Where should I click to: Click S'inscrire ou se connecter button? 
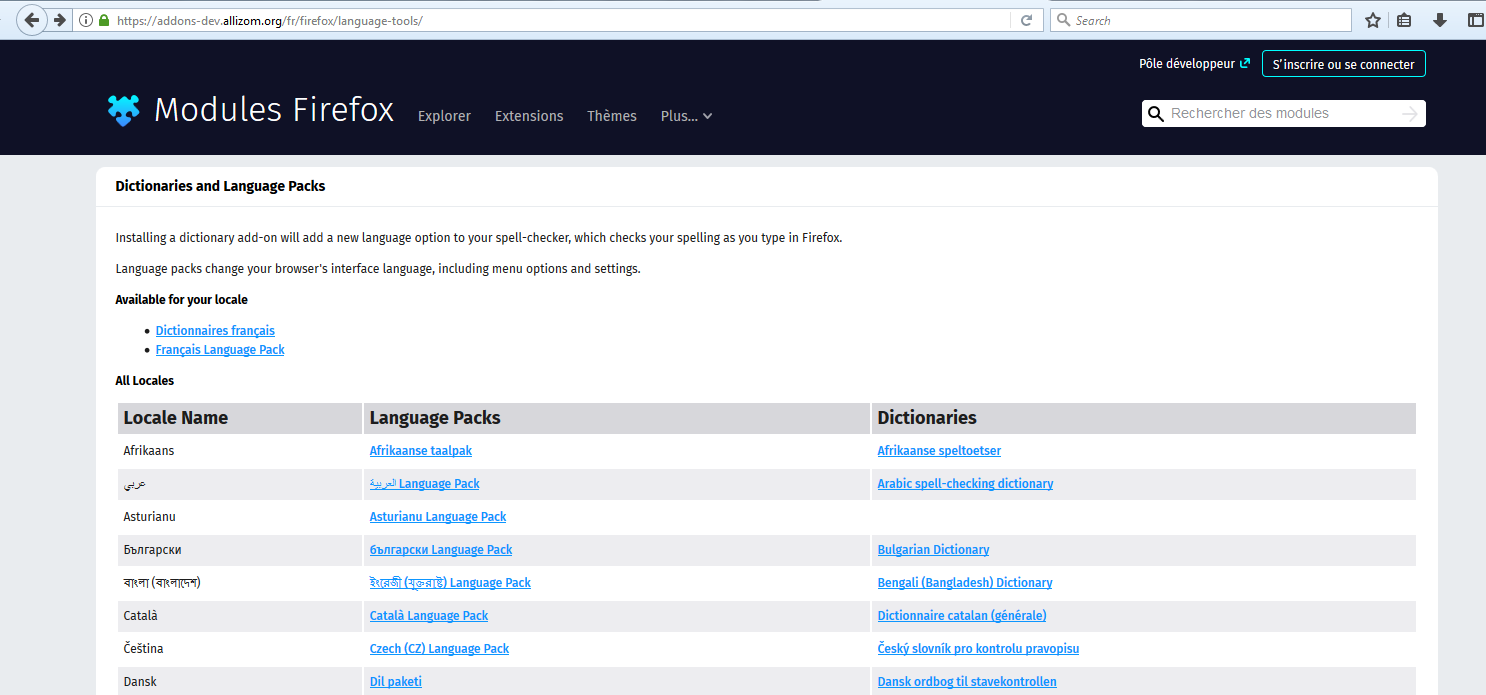pos(1343,64)
